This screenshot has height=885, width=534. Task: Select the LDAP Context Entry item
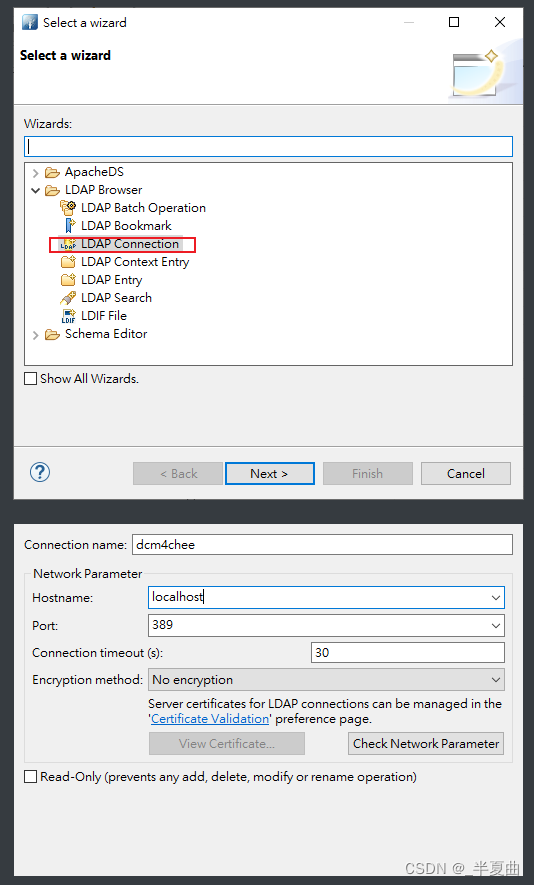(135, 262)
